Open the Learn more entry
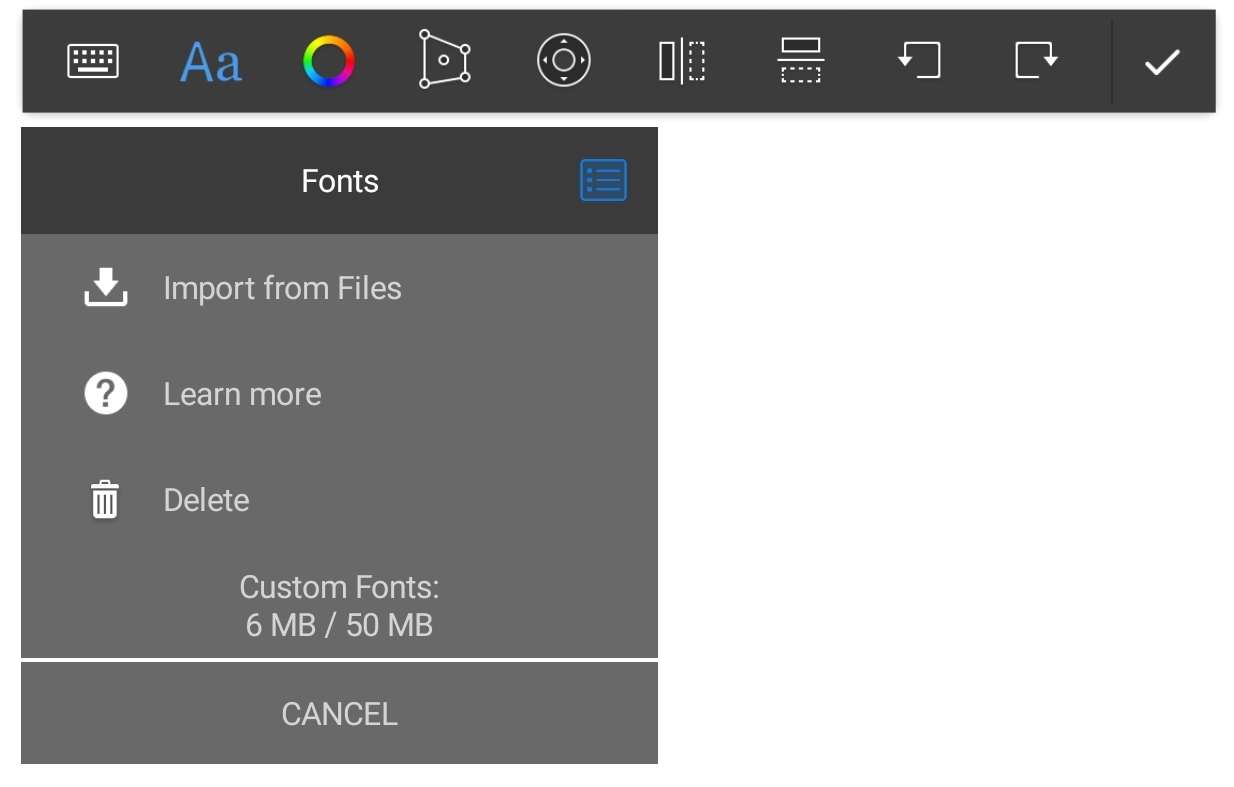 pyautogui.click(x=339, y=394)
